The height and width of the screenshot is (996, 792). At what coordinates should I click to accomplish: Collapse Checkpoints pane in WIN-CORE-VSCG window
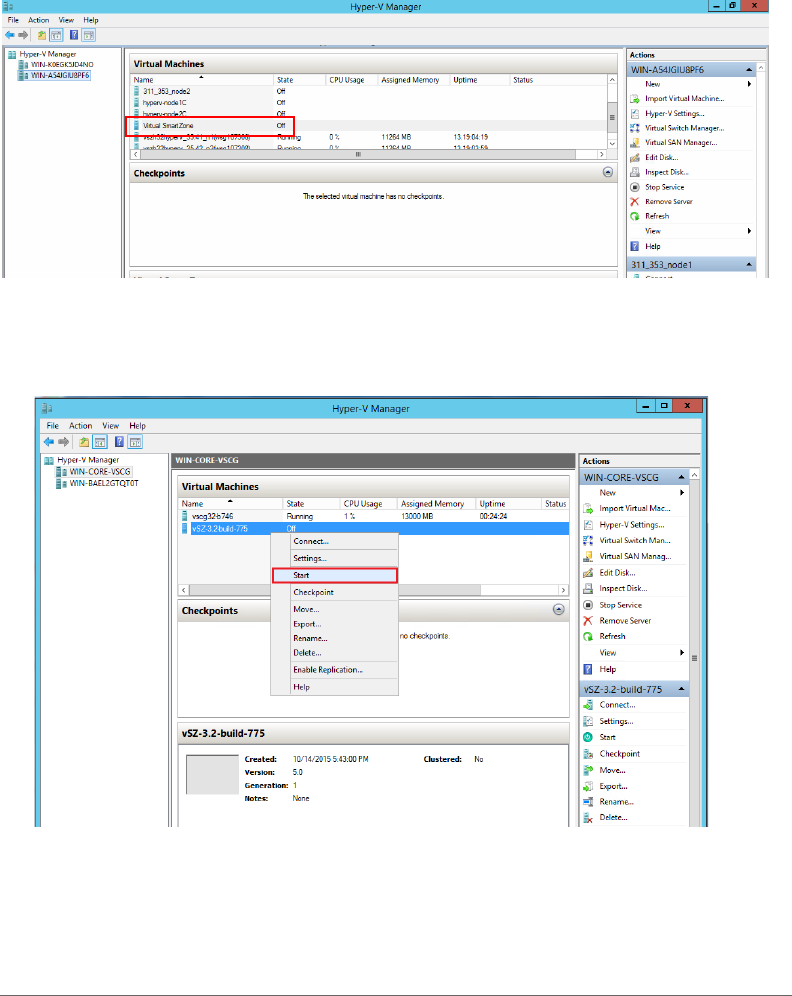point(558,610)
